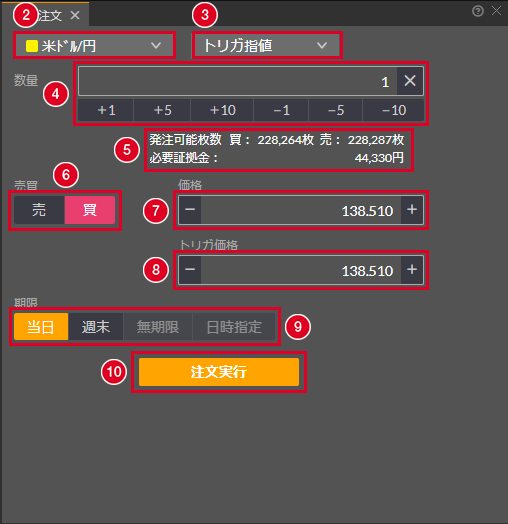Add 10 to quantity with +10
The image size is (508, 524).
click(x=222, y=110)
